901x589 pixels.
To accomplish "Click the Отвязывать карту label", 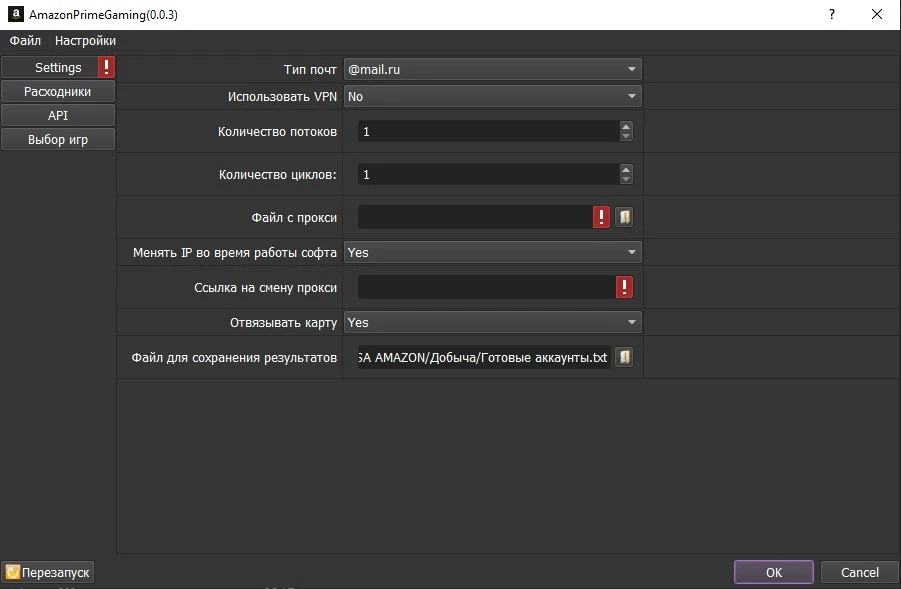I will [283, 322].
